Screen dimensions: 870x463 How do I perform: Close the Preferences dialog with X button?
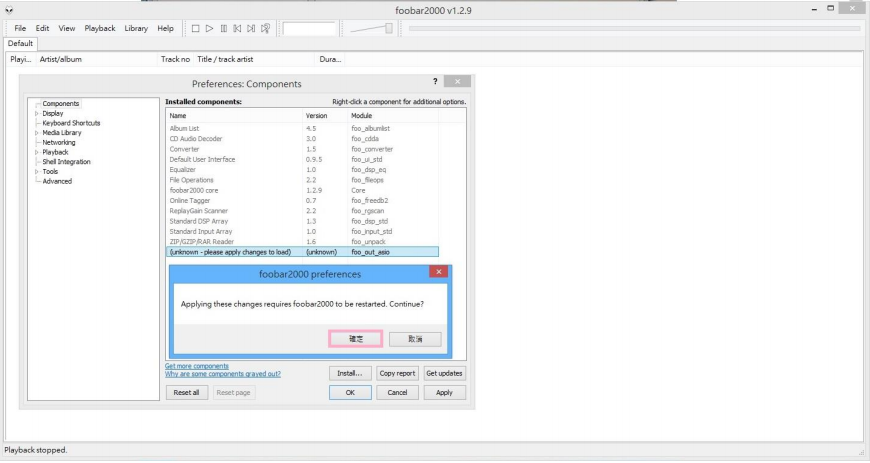click(x=457, y=82)
